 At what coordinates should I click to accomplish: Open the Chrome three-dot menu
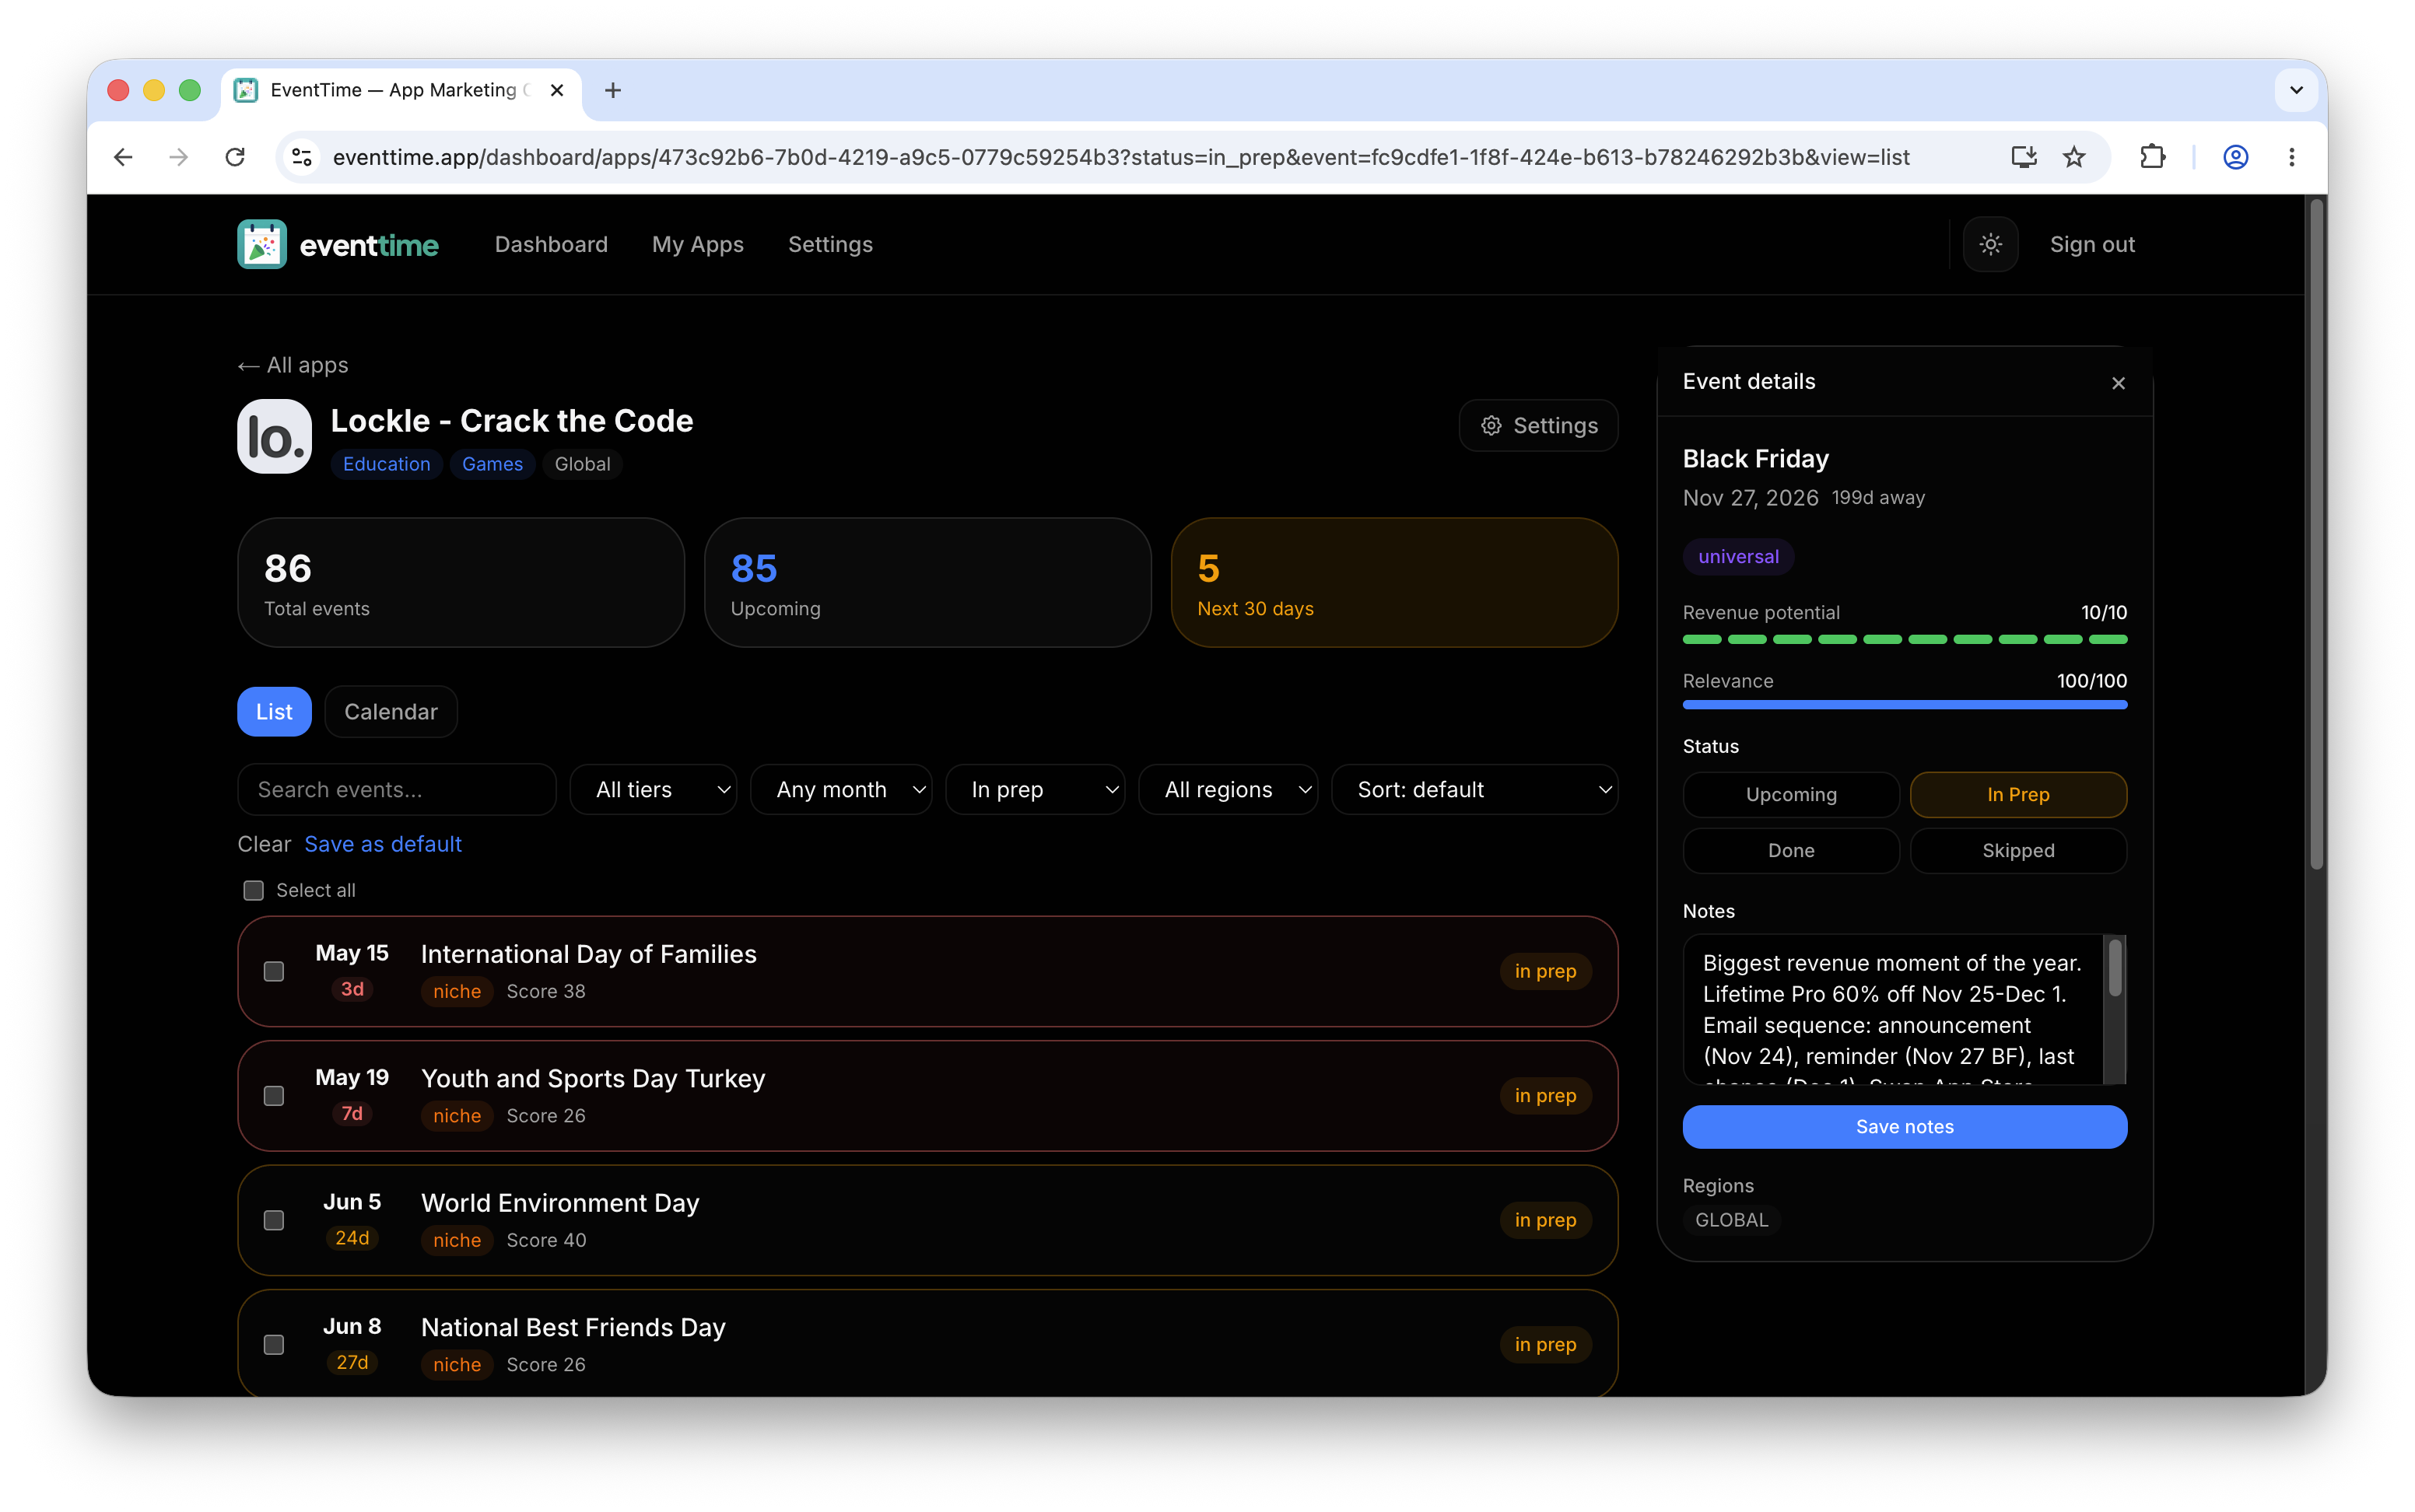click(2292, 157)
